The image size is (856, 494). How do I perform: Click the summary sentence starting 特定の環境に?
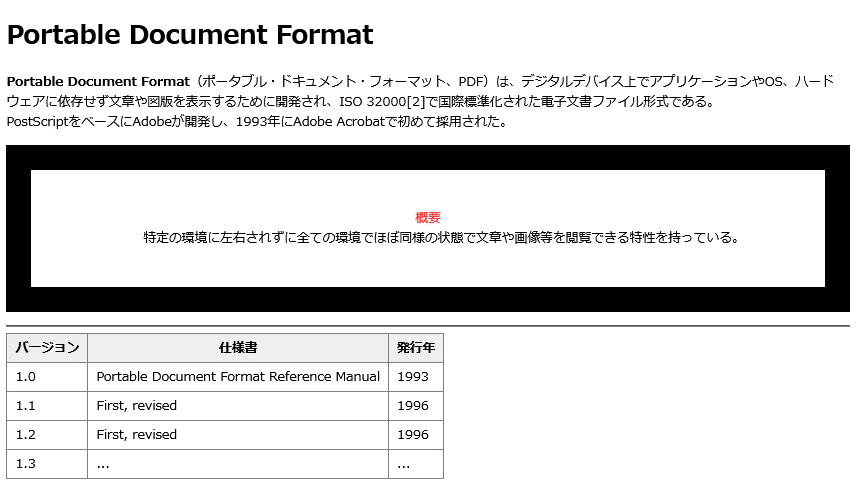tap(441, 237)
